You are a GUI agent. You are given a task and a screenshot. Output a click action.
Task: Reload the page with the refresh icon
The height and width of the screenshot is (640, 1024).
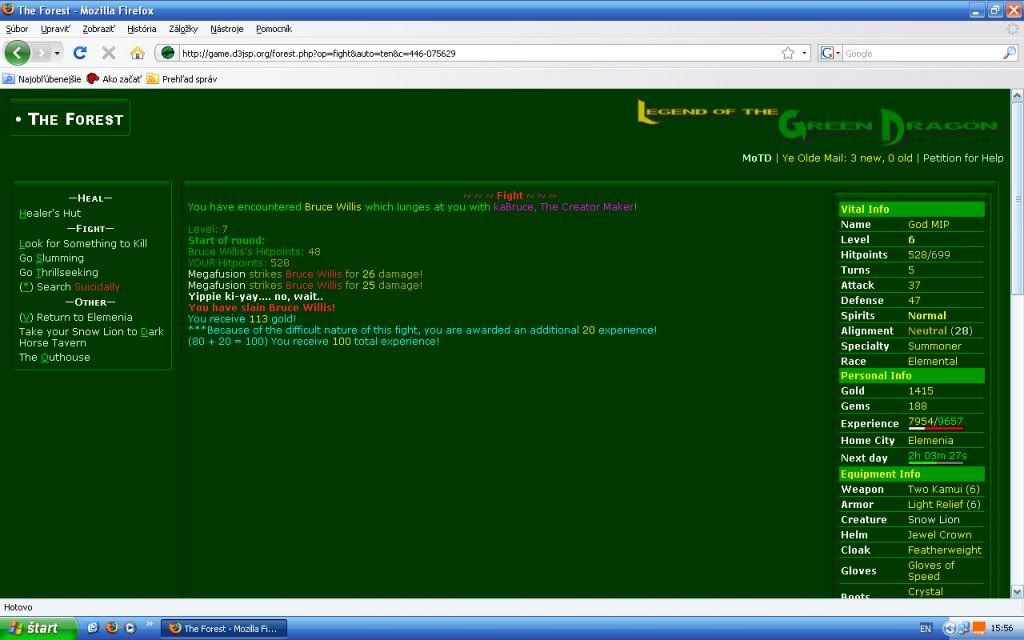[x=80, y=53]
